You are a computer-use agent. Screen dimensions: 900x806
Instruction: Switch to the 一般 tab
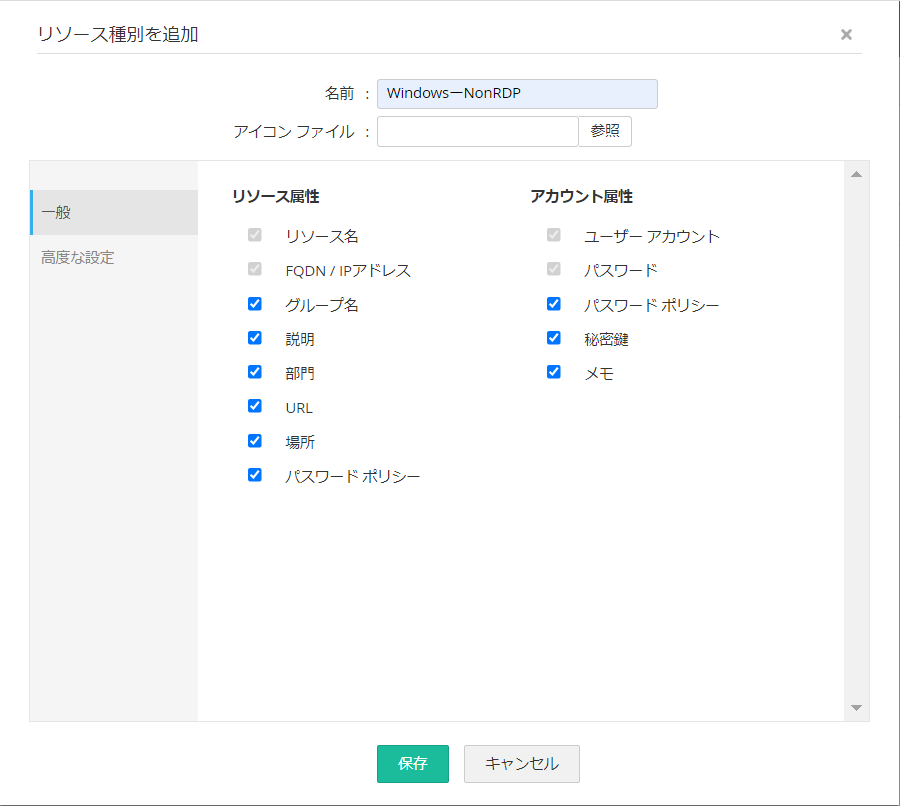pyautogui.click(x=114, y=212)
